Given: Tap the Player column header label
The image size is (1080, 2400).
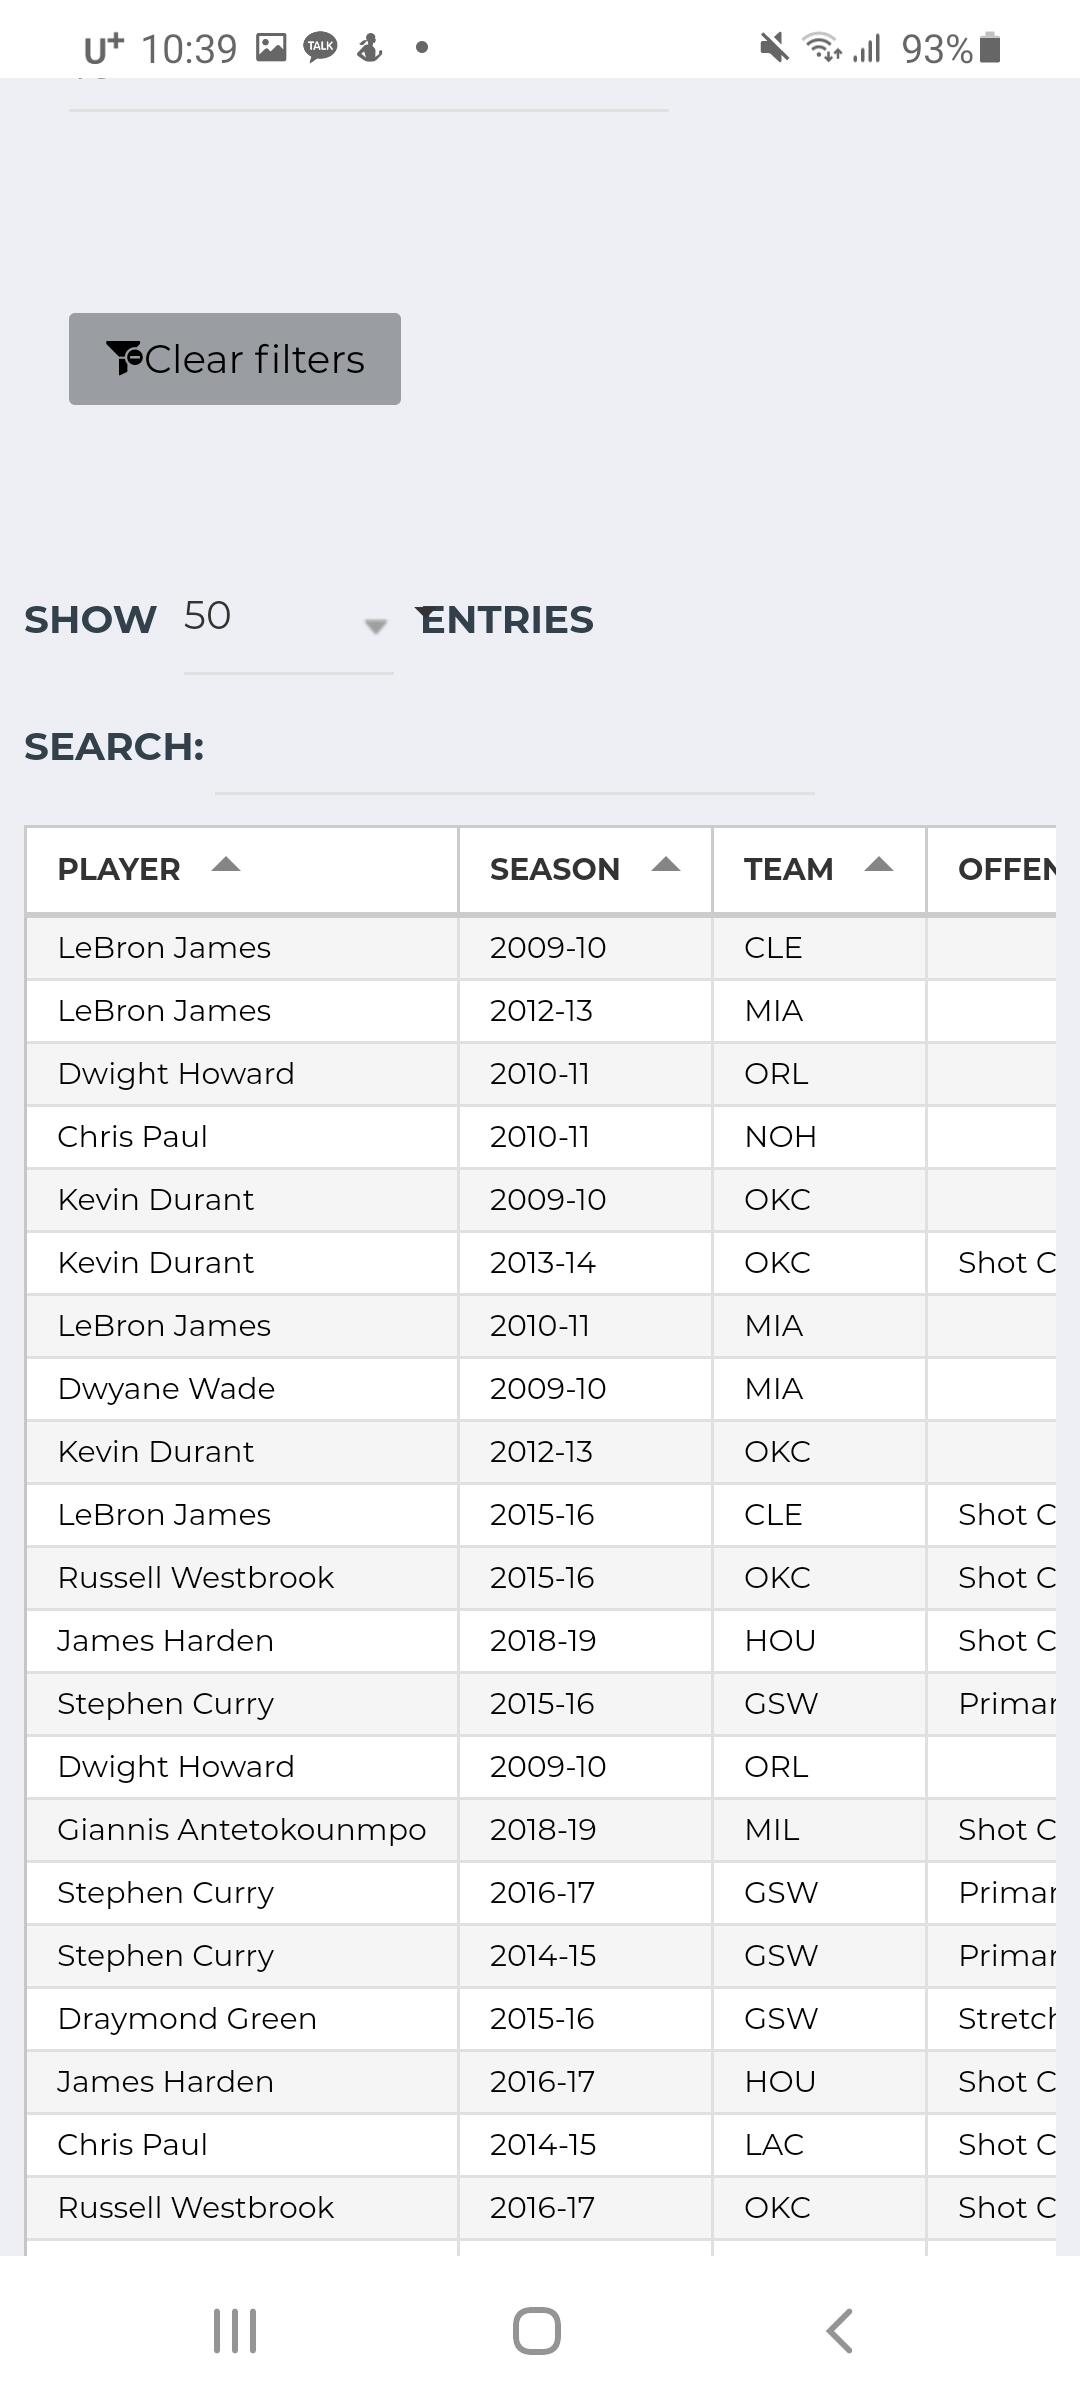Looking at the screenshot, I should (x=119, y=869).
